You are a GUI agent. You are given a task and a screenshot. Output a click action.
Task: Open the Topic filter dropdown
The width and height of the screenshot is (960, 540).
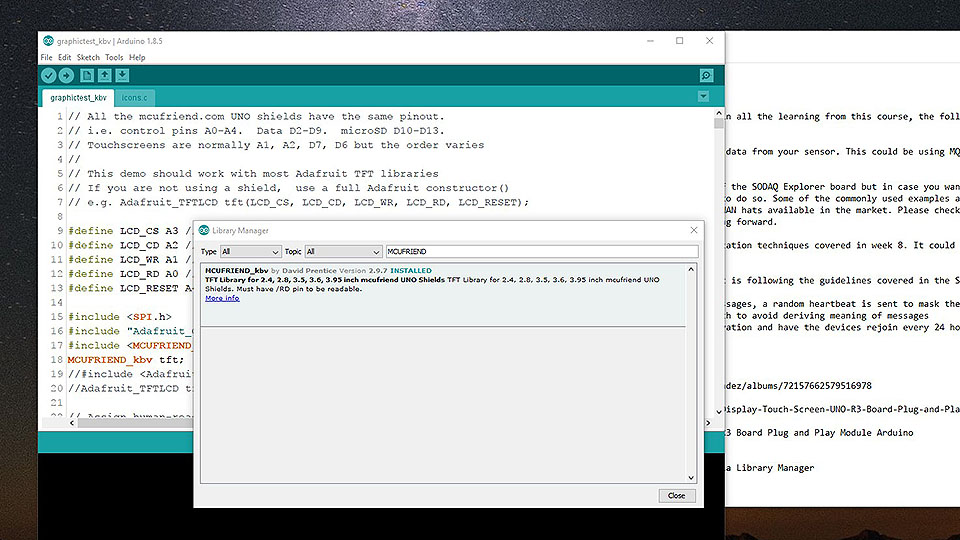(x=343, y=252)
